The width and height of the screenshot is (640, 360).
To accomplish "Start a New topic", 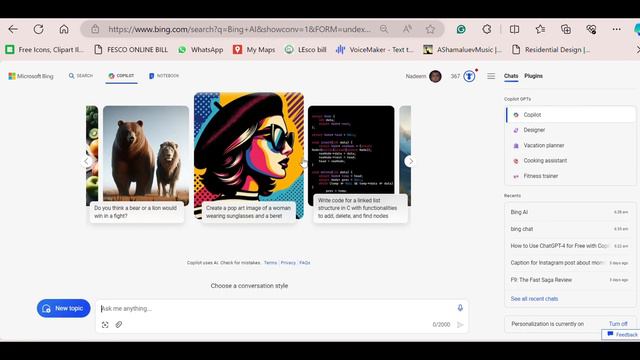I will (63, 308).
